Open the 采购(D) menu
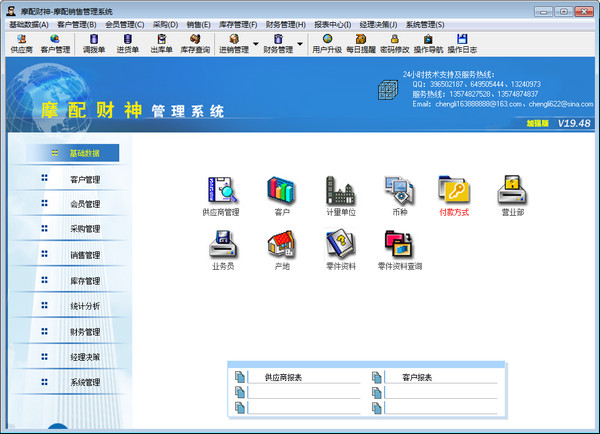This screenshot has width=600, height=434. coord(165,25)
